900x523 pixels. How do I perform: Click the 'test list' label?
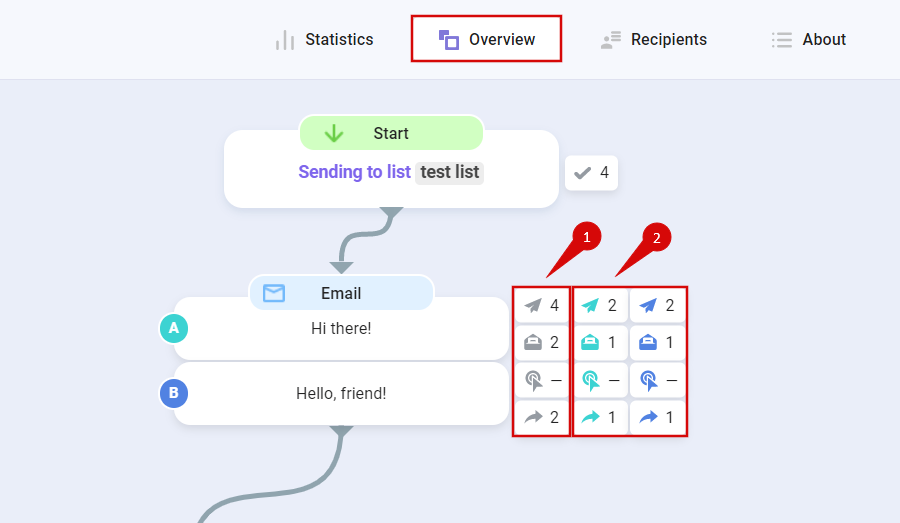coord(449,172)
